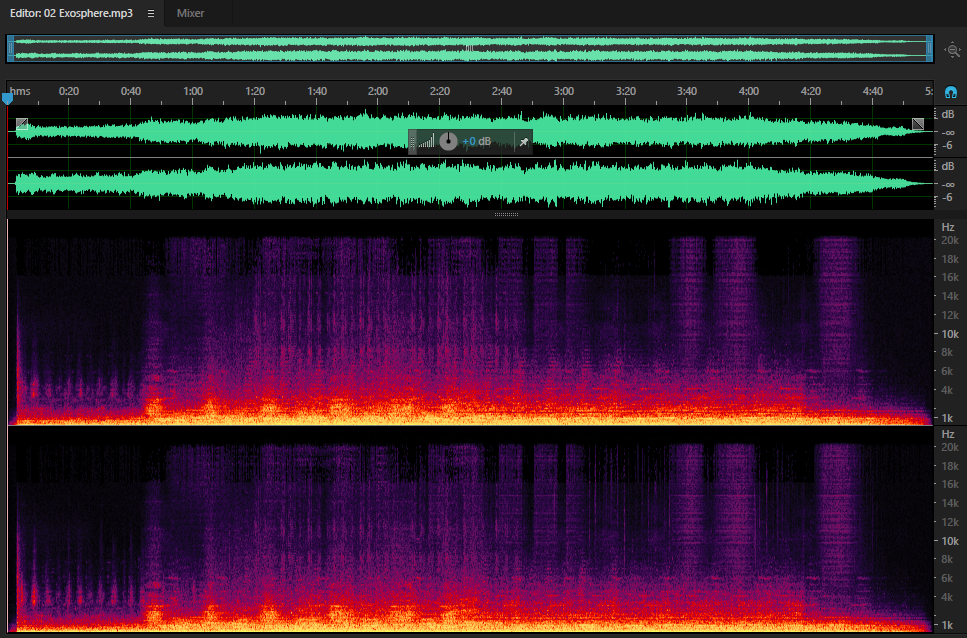
Task: Open the Editor panel hamburger menu
Action: pyautogui.click(x=150, y=14)
